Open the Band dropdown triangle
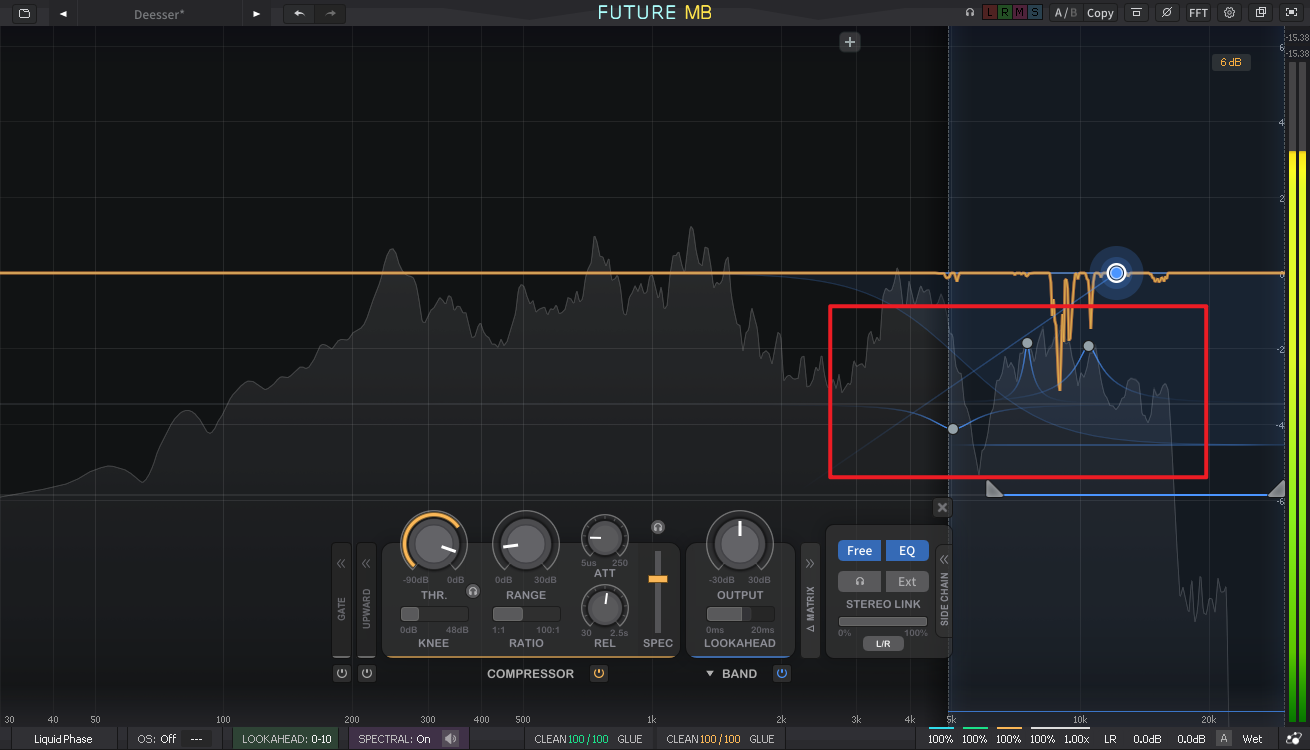 click(710, 673)
